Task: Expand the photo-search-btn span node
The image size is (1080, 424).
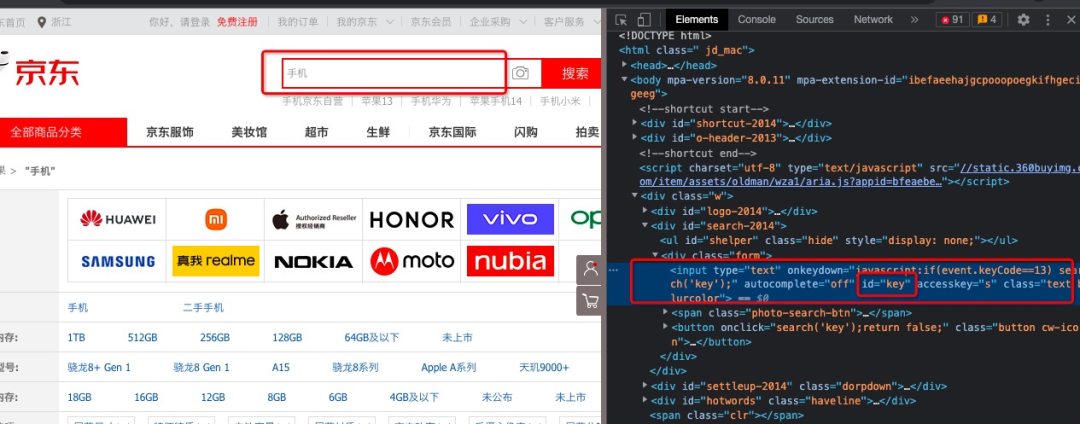Action: [665, 312]
